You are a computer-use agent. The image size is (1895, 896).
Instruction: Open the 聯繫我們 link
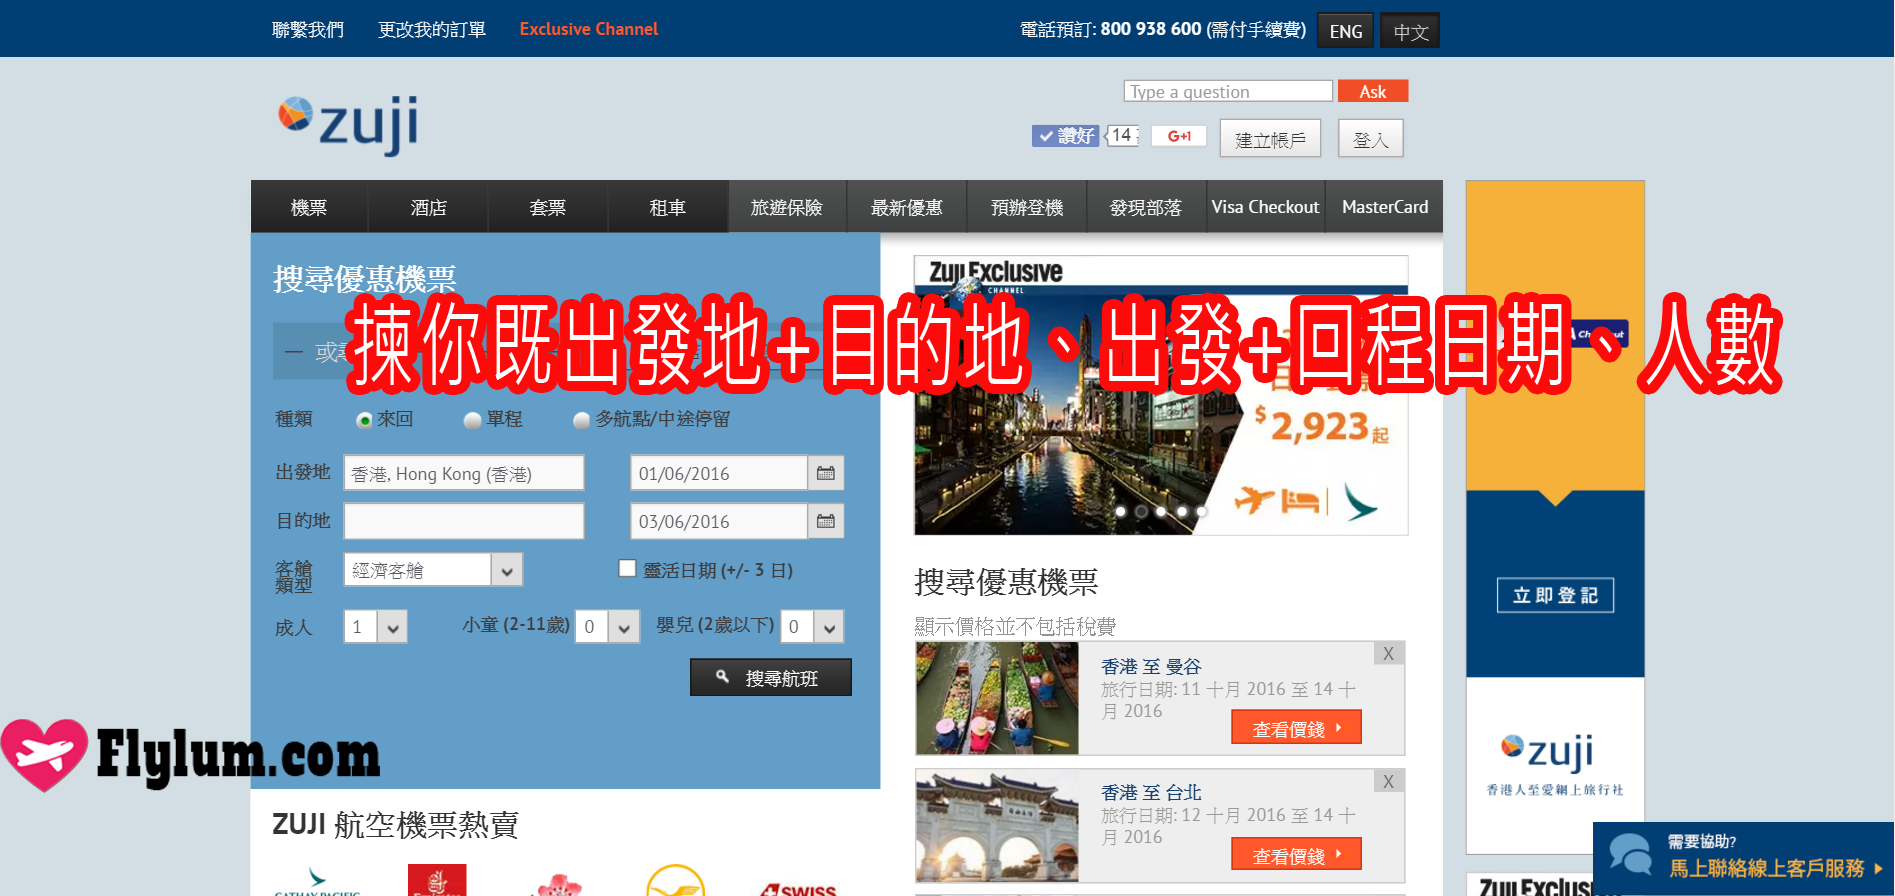[308, 29]
